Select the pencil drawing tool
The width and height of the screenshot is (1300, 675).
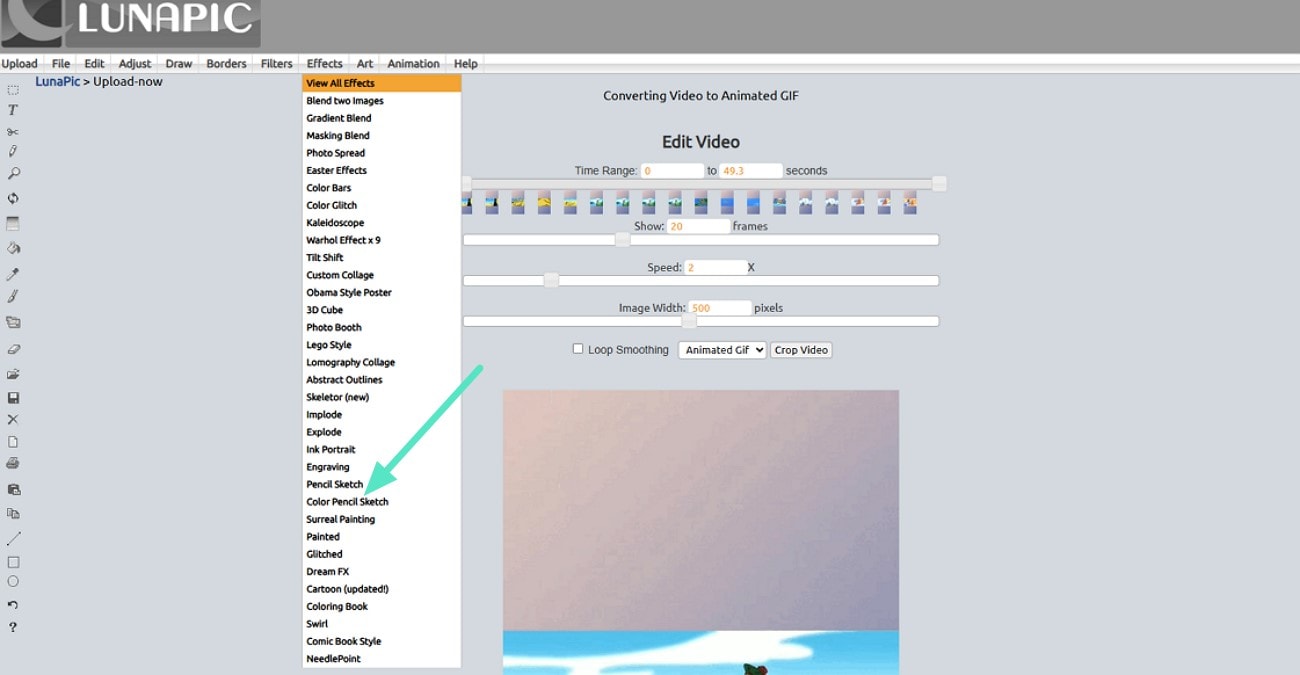coord(13,151)
